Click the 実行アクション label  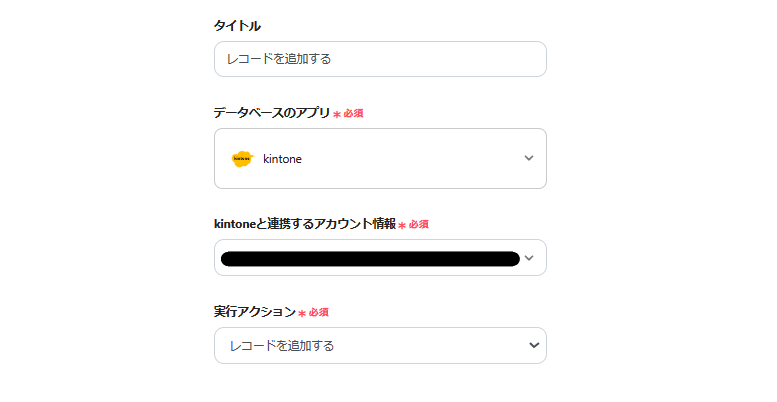[254, 312]
